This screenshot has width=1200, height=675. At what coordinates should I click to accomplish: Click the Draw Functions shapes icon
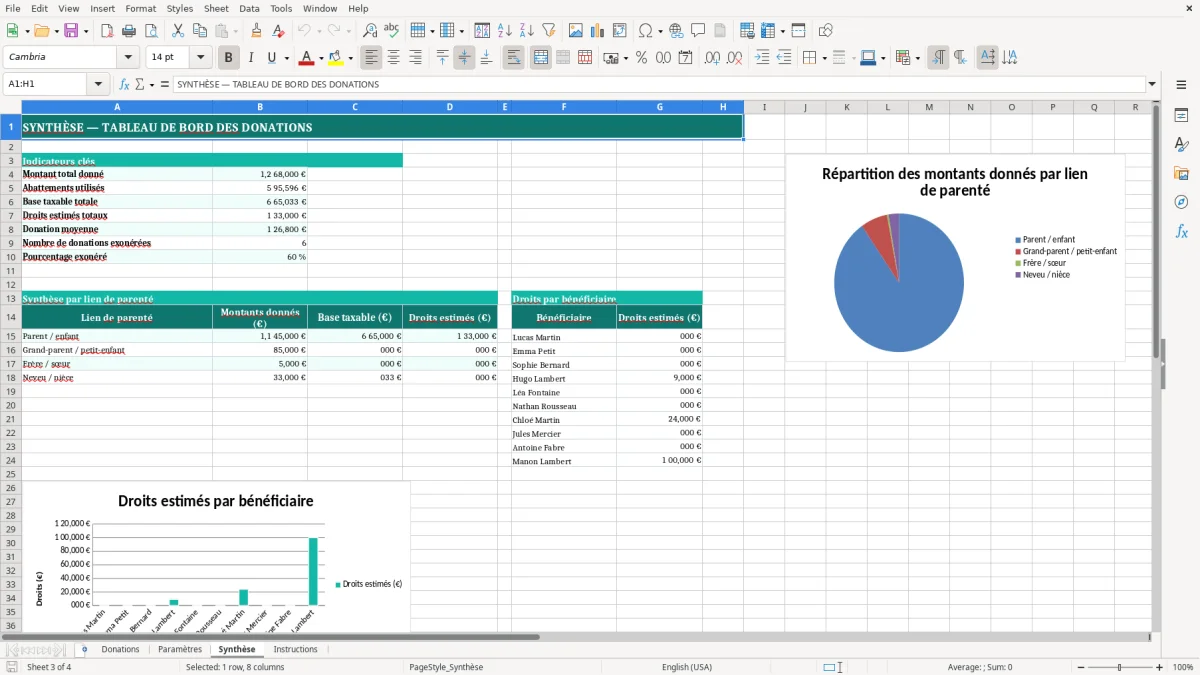[825, 31]
